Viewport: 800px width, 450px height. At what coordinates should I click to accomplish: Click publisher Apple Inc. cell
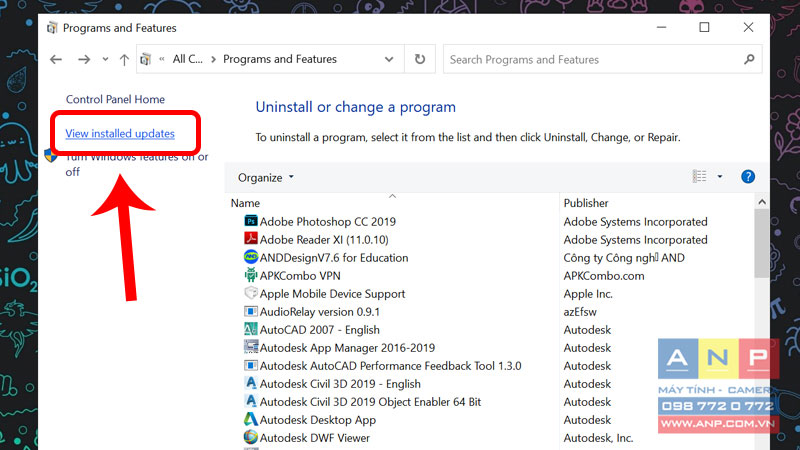pos(588,294)
